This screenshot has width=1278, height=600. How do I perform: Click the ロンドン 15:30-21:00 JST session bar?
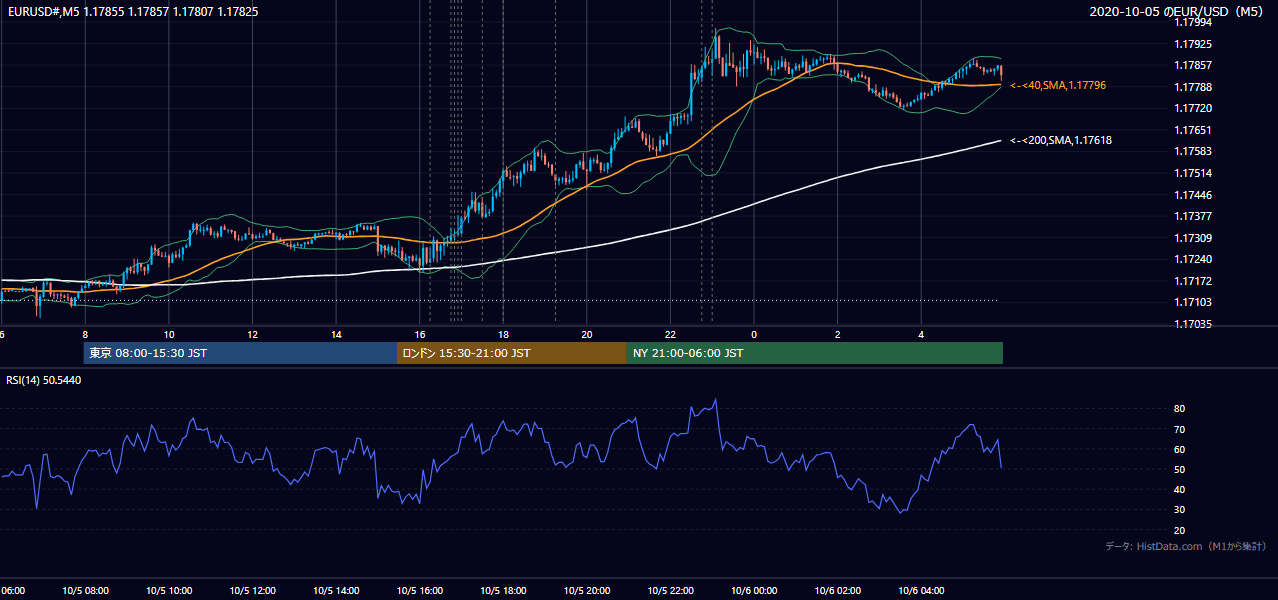point(512,353)
